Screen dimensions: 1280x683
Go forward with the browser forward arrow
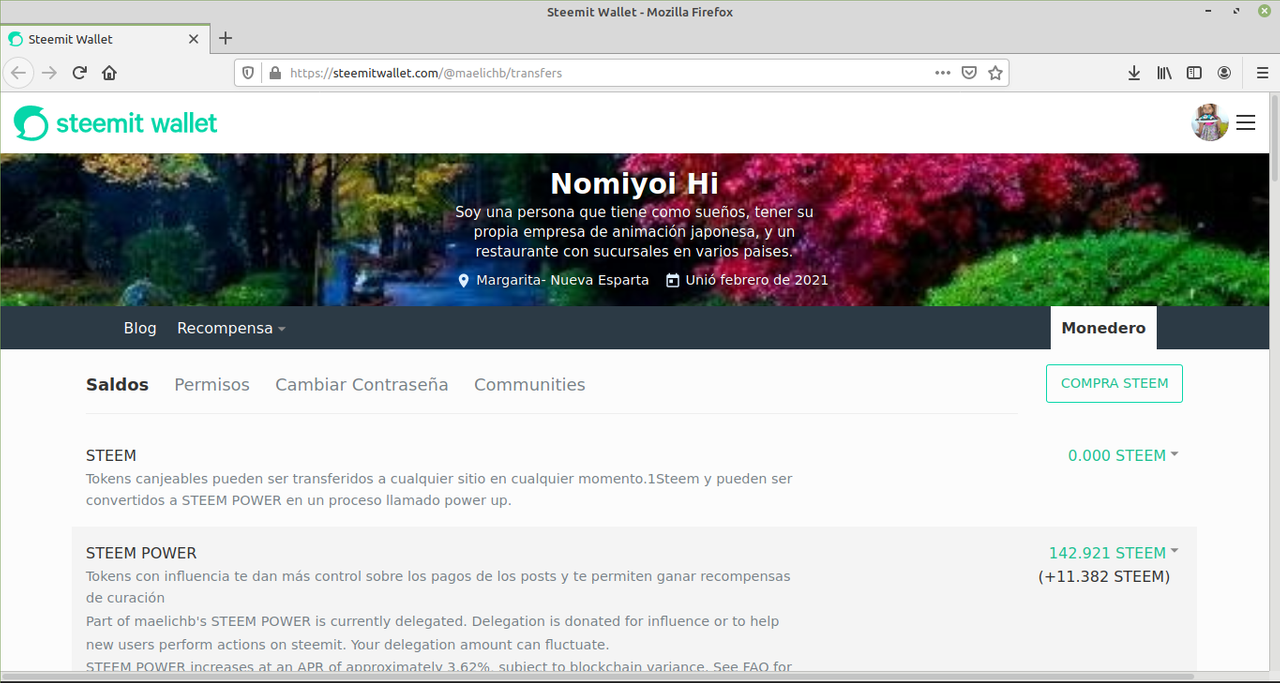50,73
